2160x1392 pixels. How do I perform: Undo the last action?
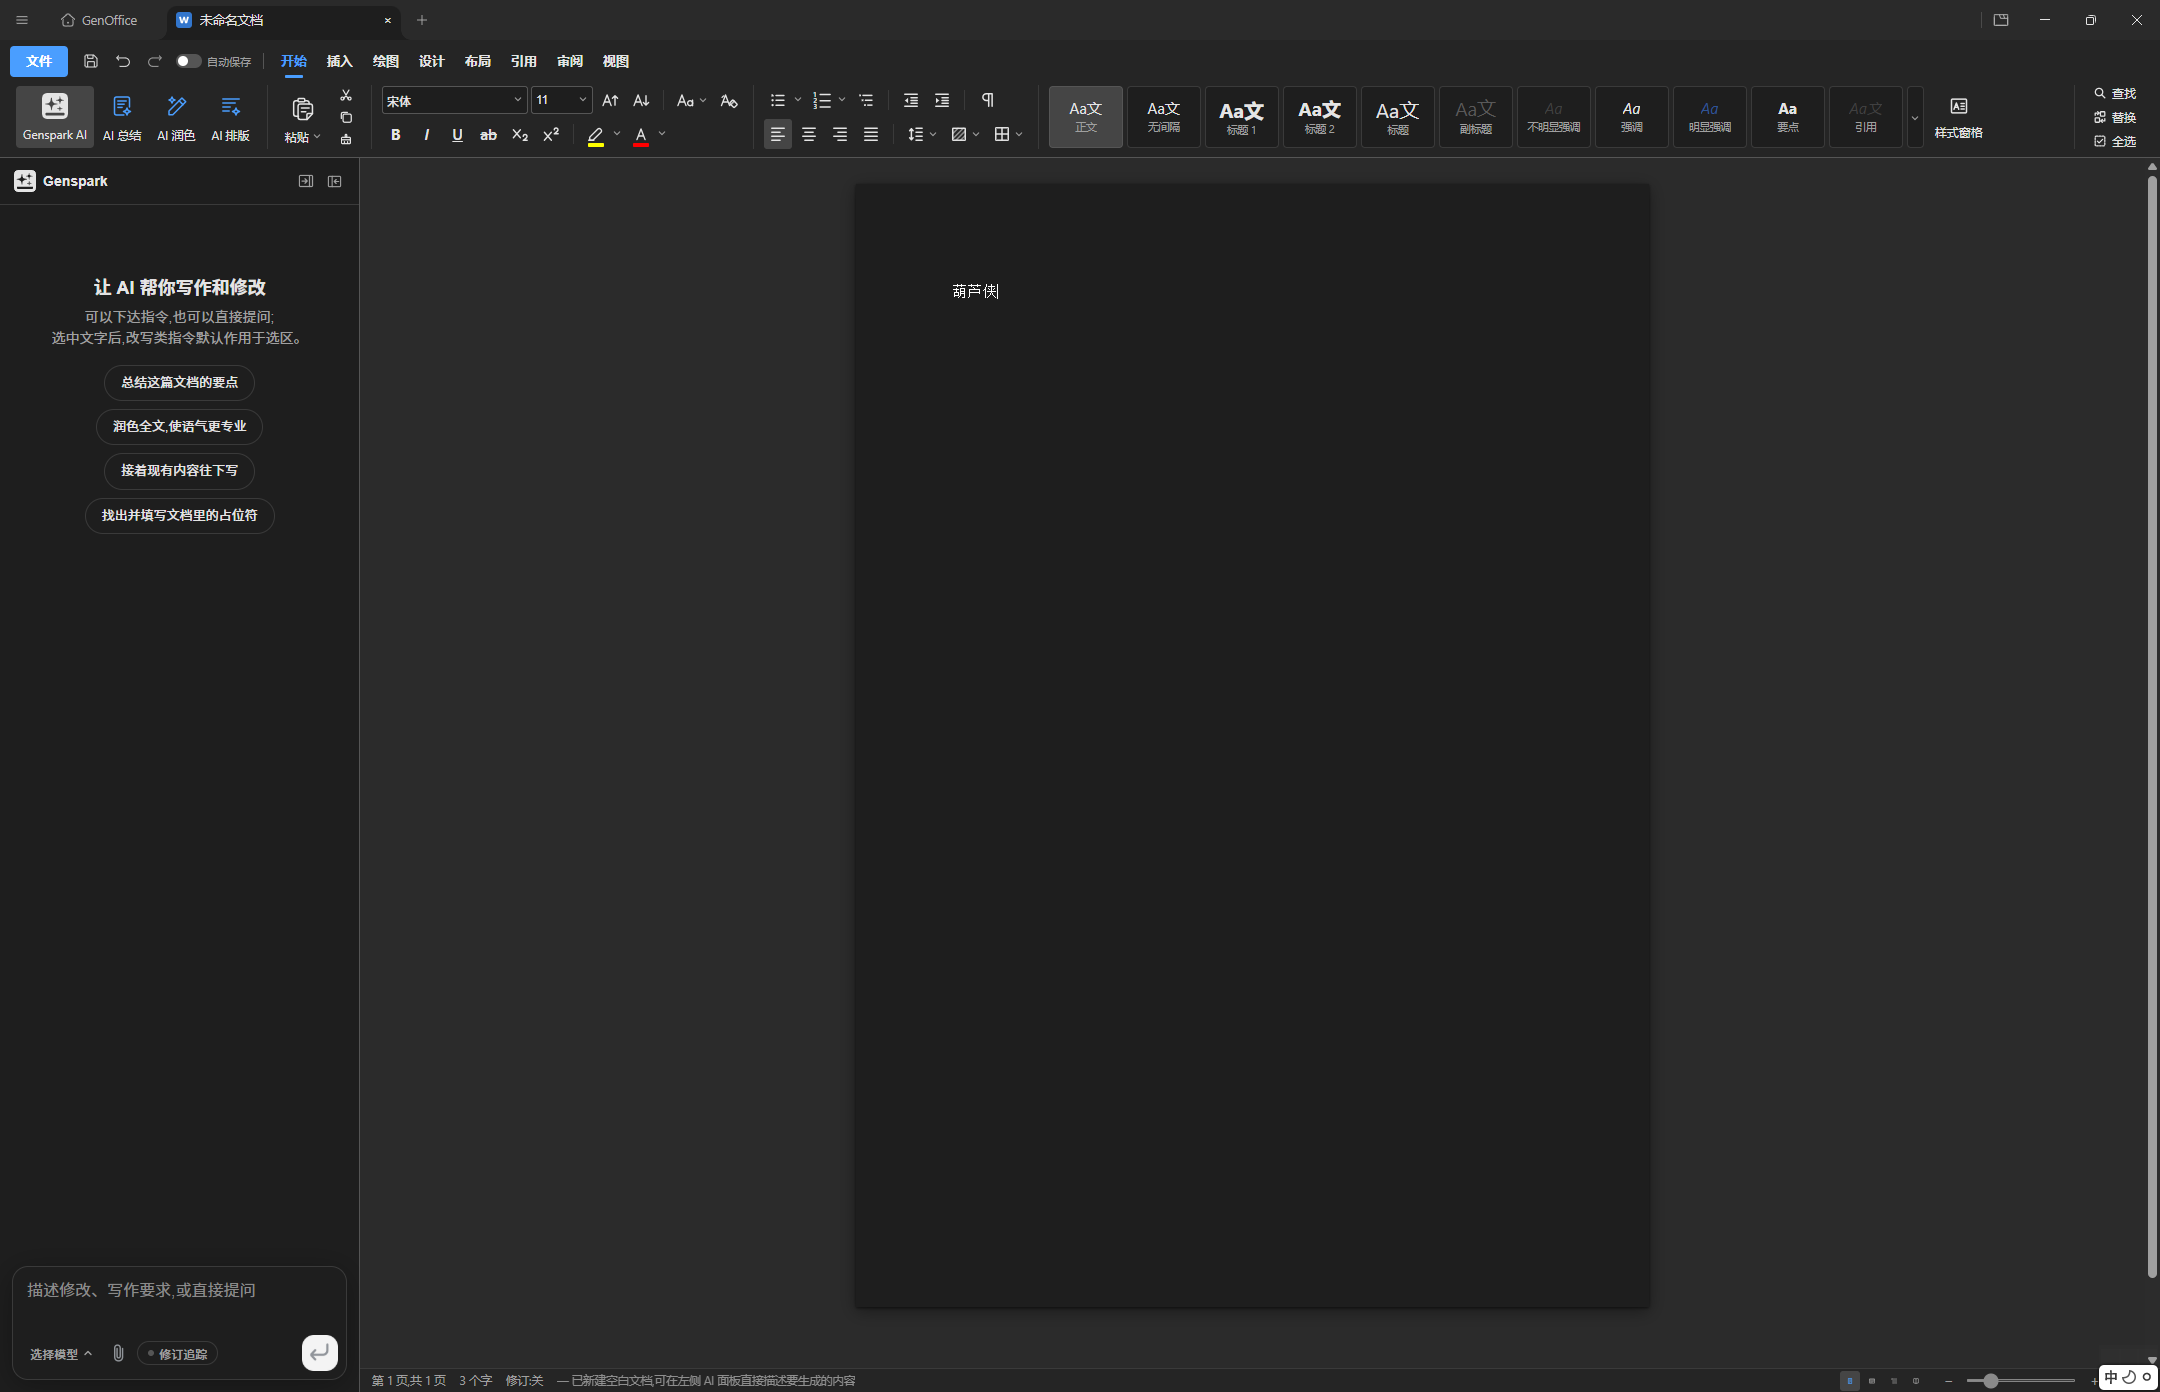point(123,61)
